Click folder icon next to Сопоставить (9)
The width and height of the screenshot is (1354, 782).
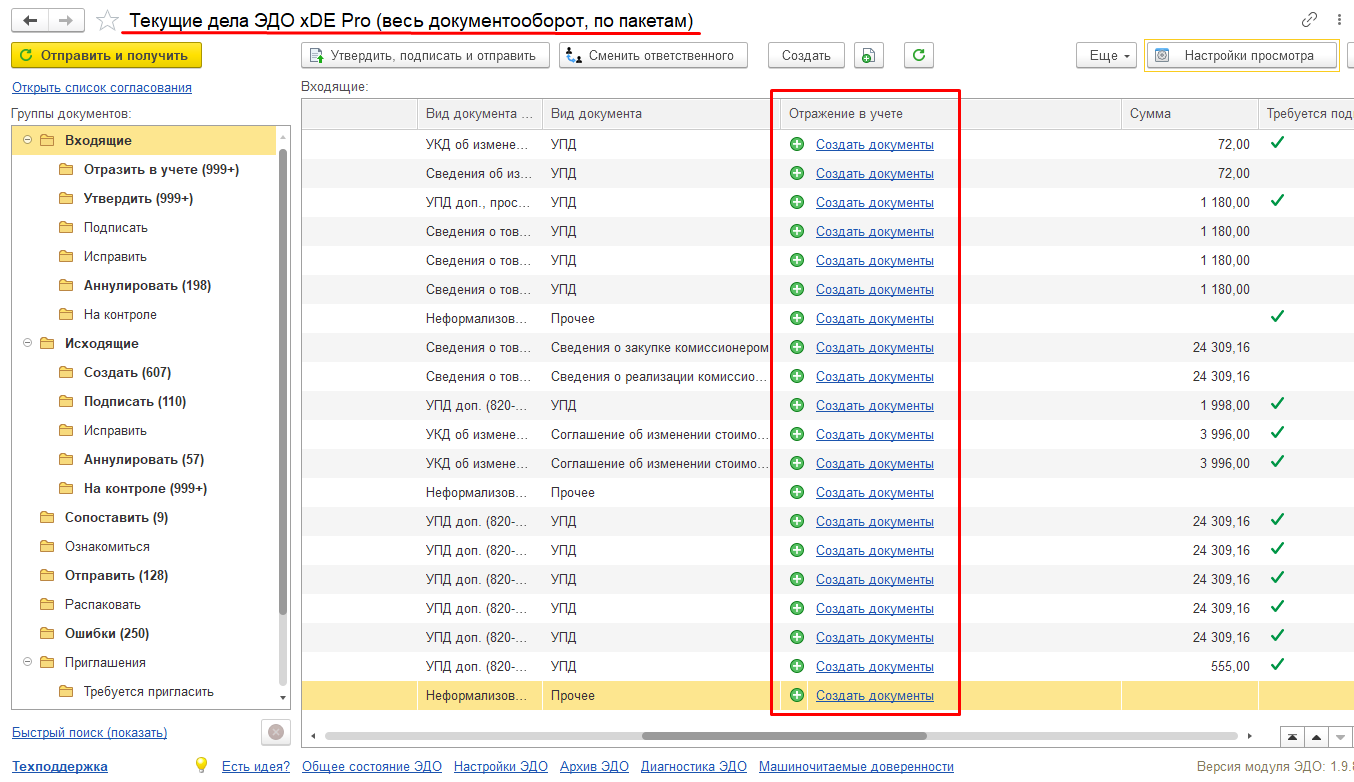[x=47, y=518]
